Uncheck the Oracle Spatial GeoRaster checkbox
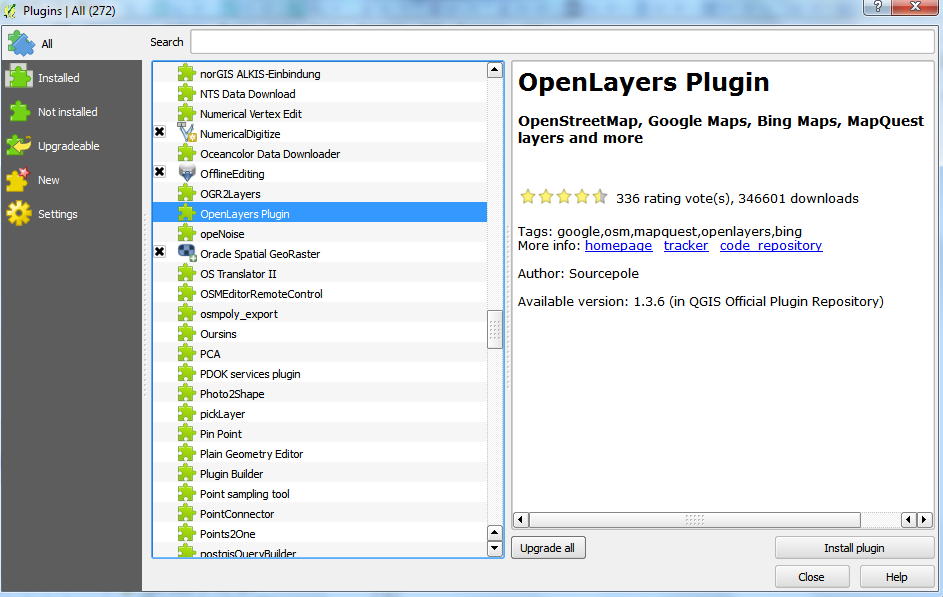 point(159,251)
